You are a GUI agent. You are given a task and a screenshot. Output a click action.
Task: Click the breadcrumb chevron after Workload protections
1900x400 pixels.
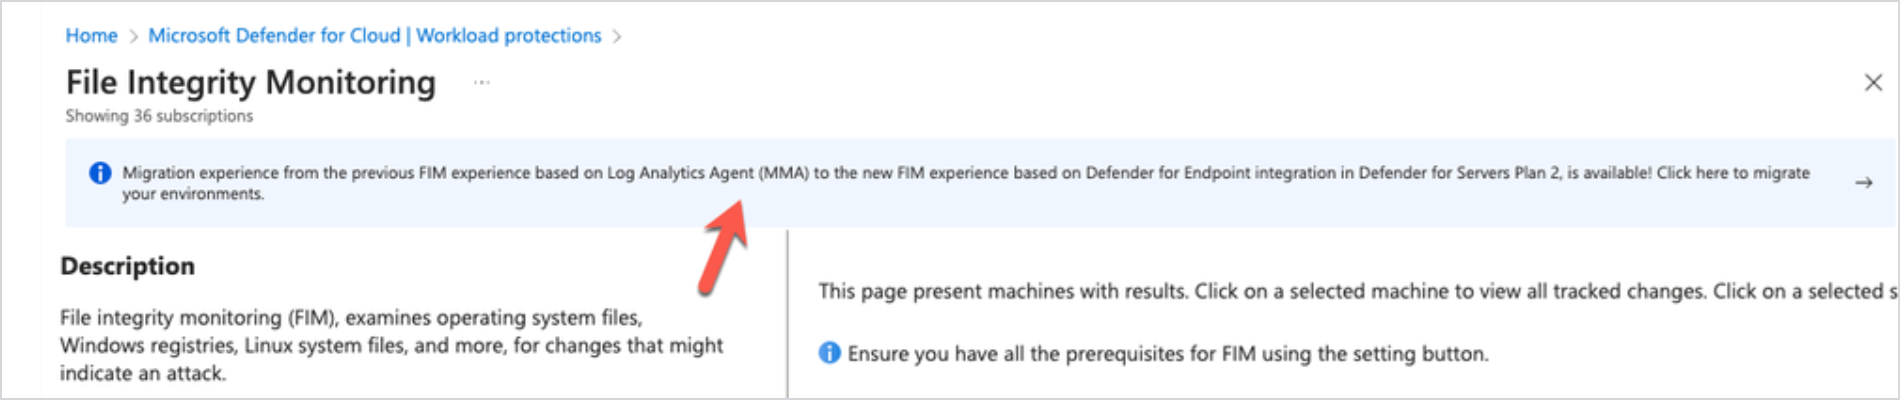coord(617,37)
